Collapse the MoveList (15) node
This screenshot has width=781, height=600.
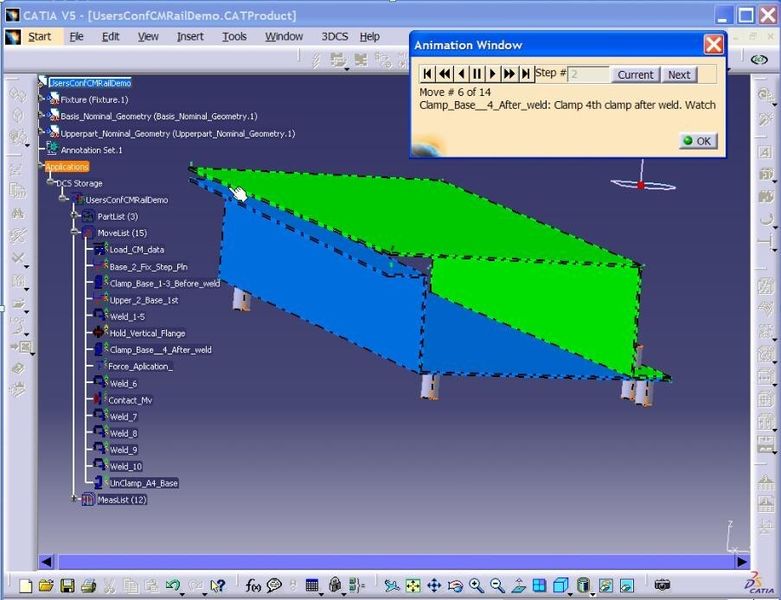coord(74,232)
